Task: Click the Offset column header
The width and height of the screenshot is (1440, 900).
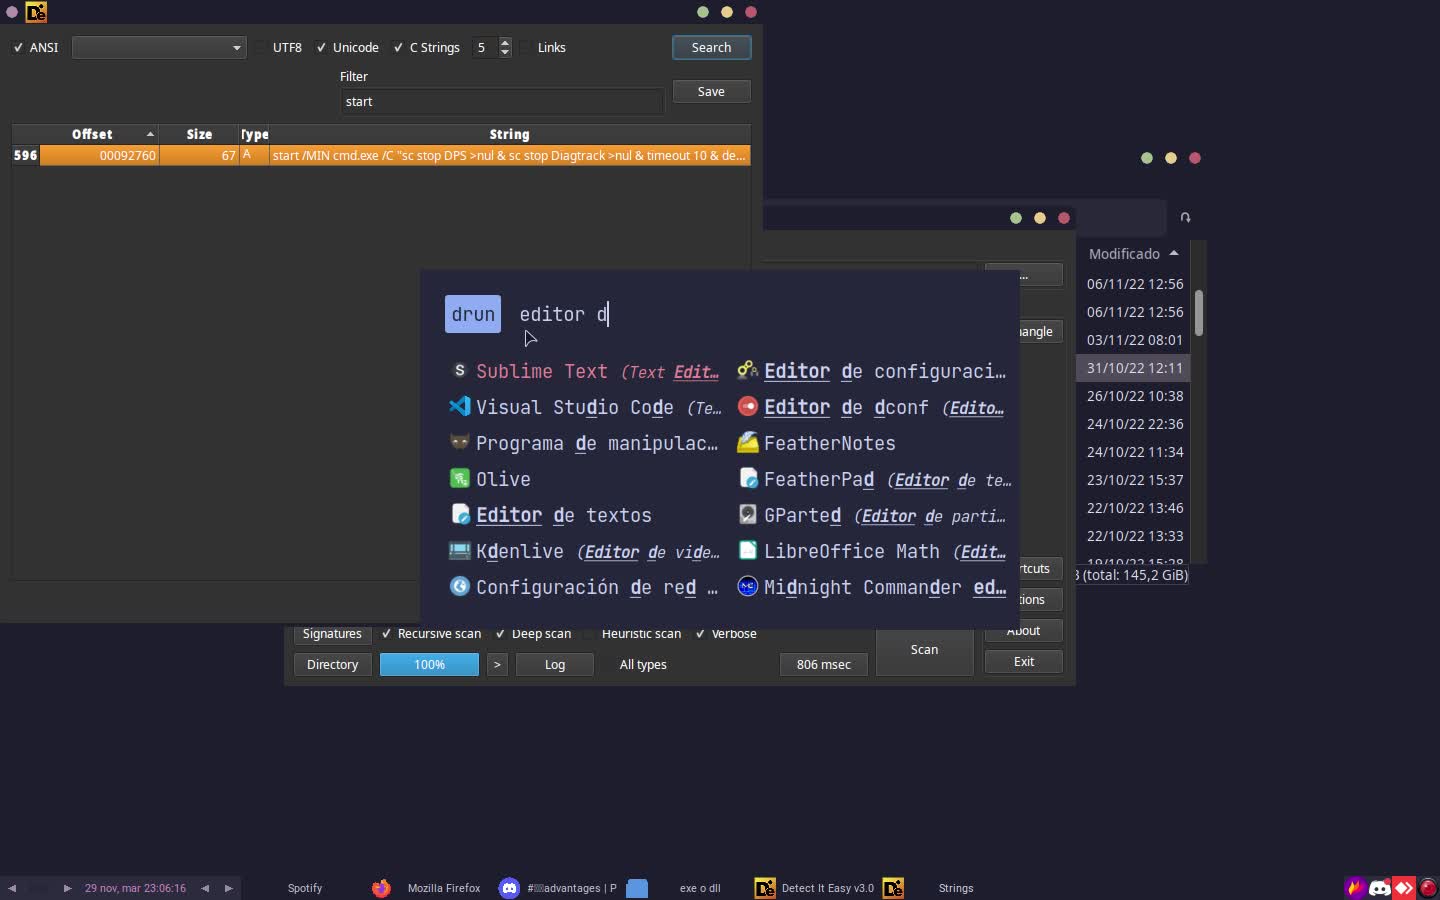Action: point(92,134)
